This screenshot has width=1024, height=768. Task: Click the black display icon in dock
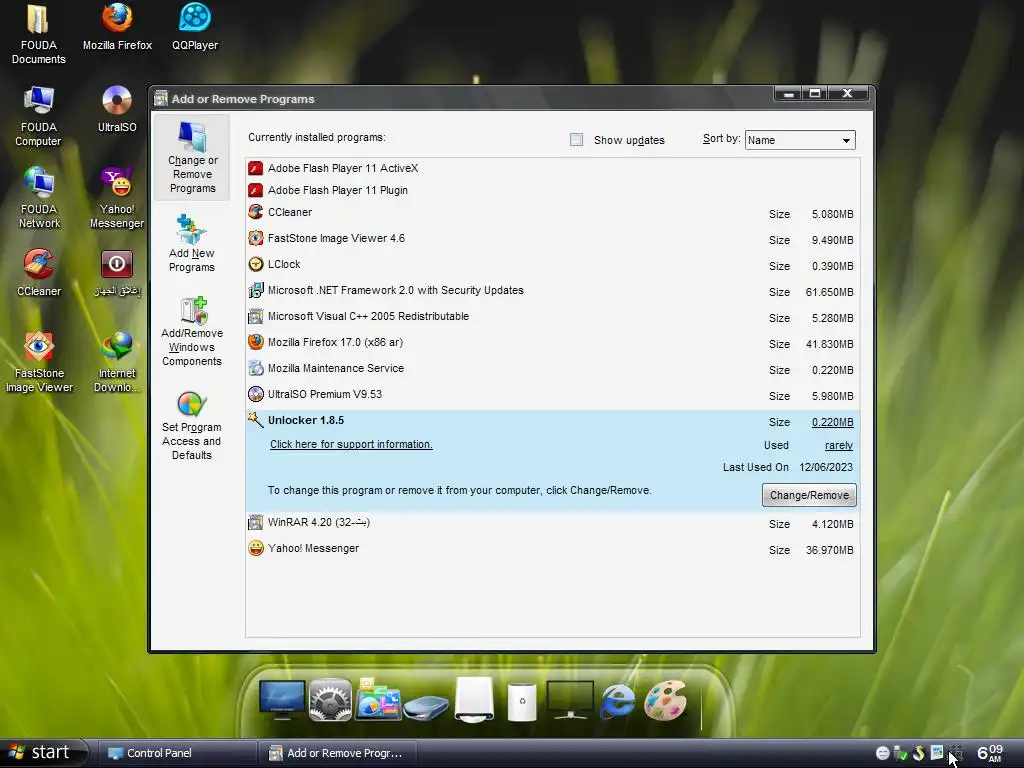point(570,700)
